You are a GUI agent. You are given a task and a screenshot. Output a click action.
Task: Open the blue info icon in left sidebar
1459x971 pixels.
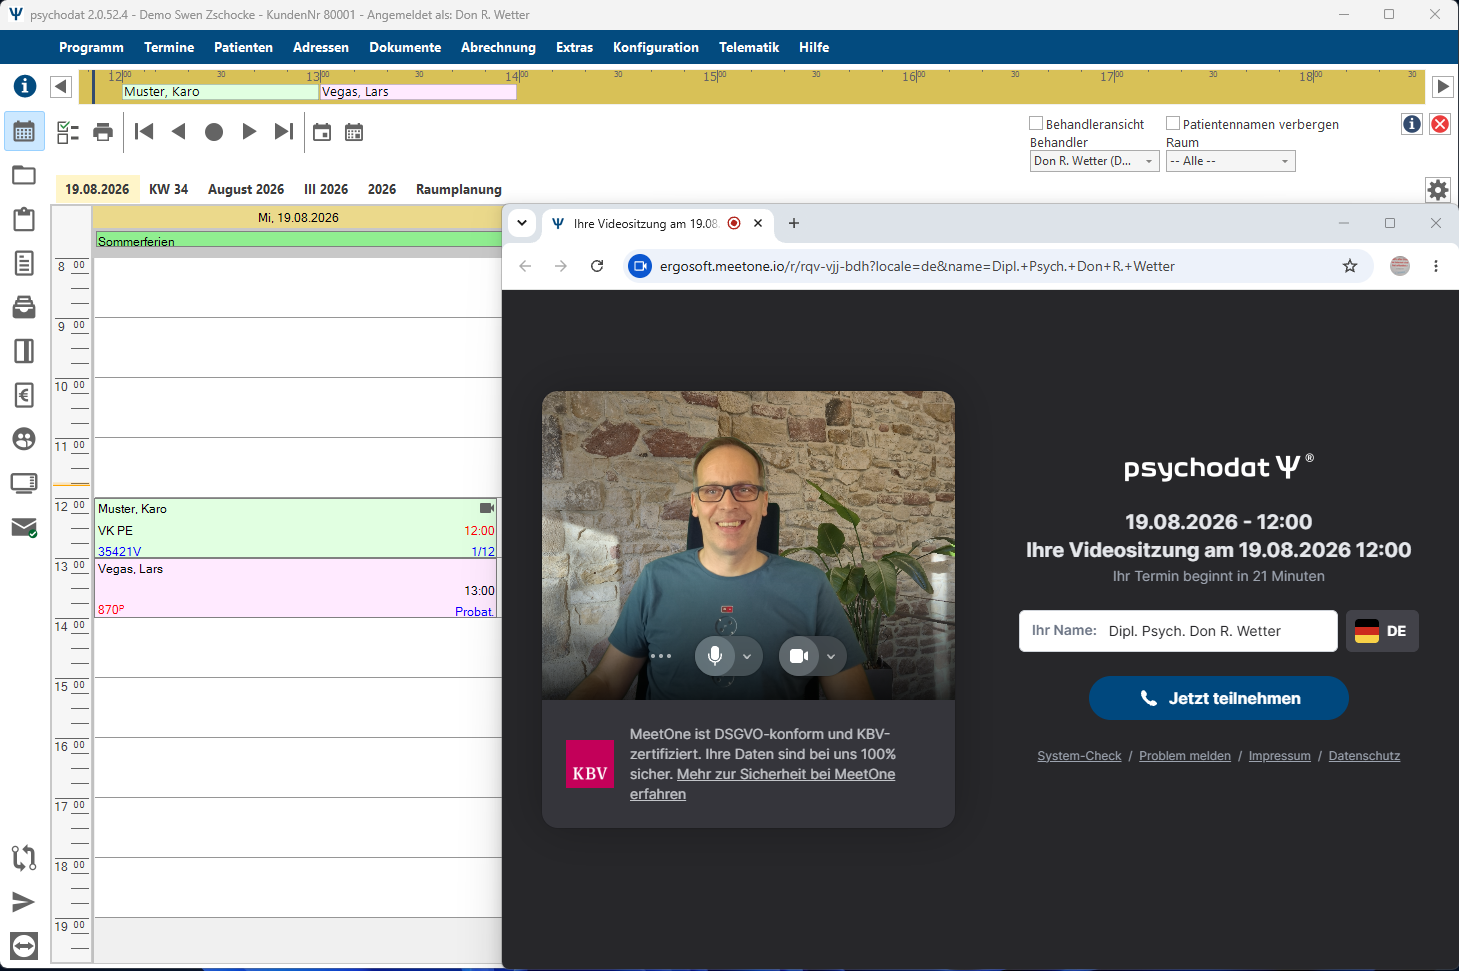click(25, 86)
